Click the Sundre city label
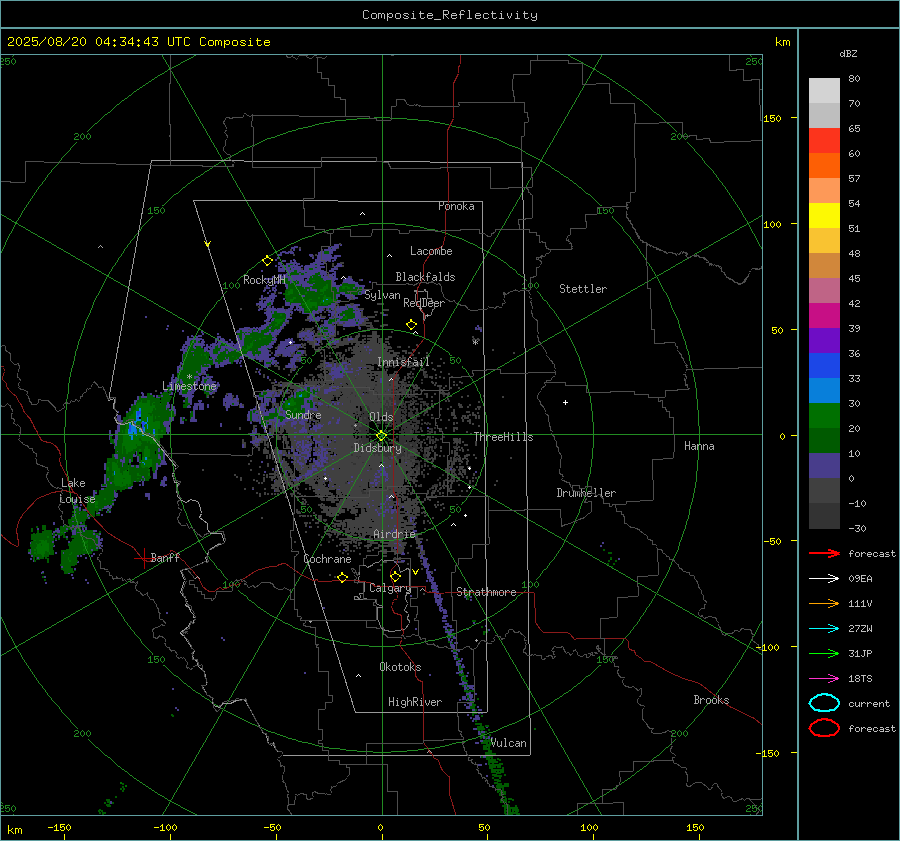This screenshot has width=900, height=841. (303, 414)
